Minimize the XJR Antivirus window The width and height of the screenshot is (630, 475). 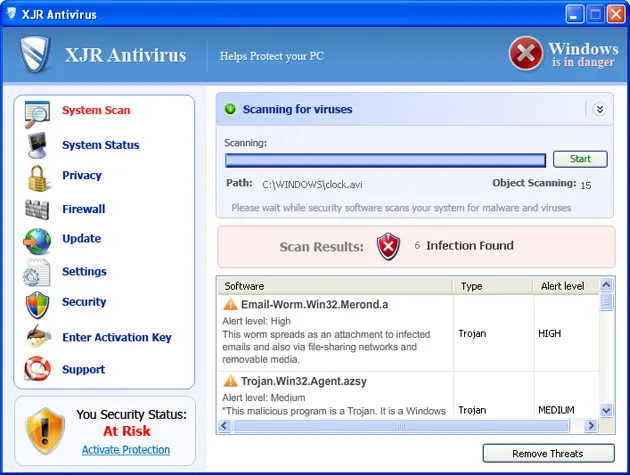coord(575,14)
